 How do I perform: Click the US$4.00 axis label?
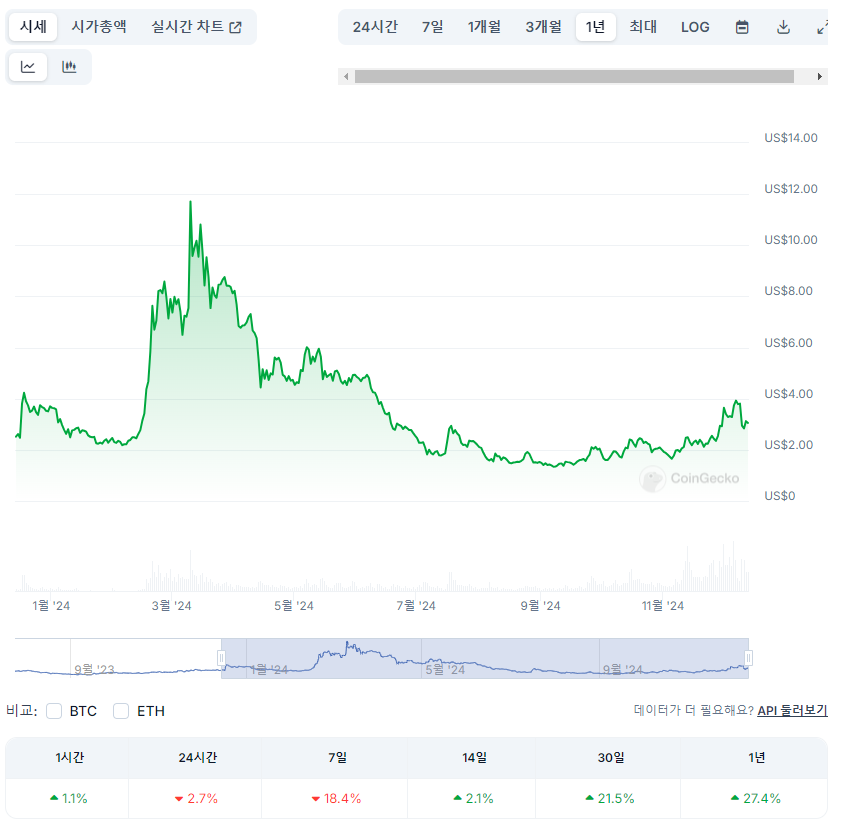(788, 394)
